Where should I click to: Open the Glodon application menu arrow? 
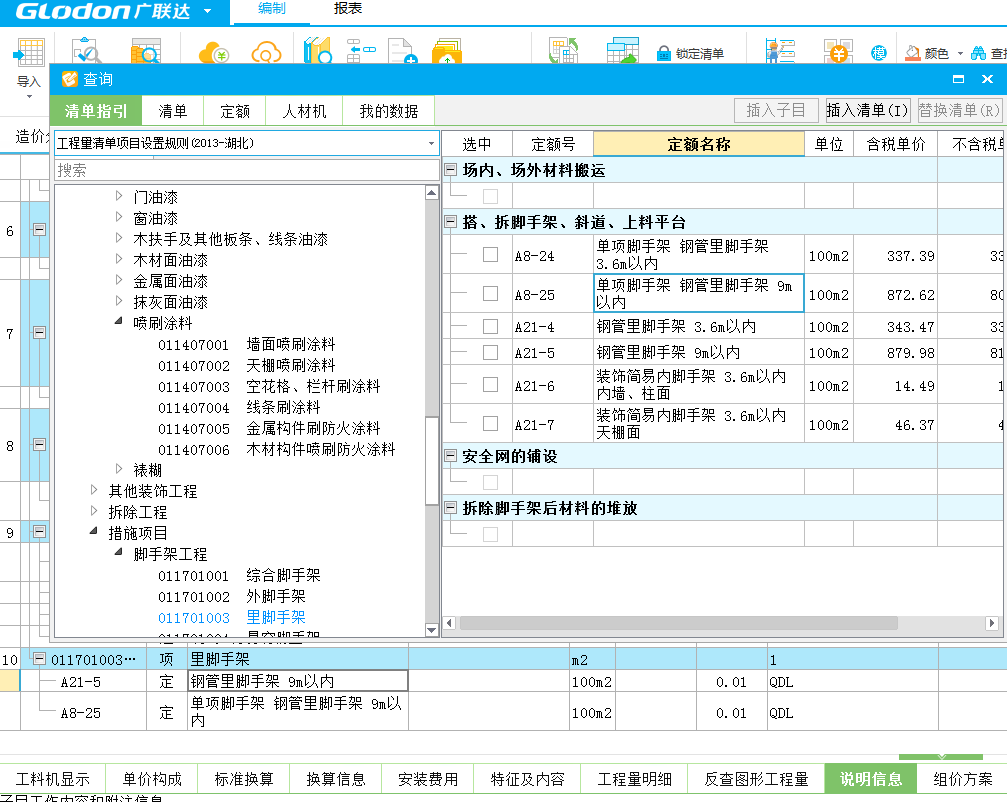pyautogui.click(x=207, y=11)
